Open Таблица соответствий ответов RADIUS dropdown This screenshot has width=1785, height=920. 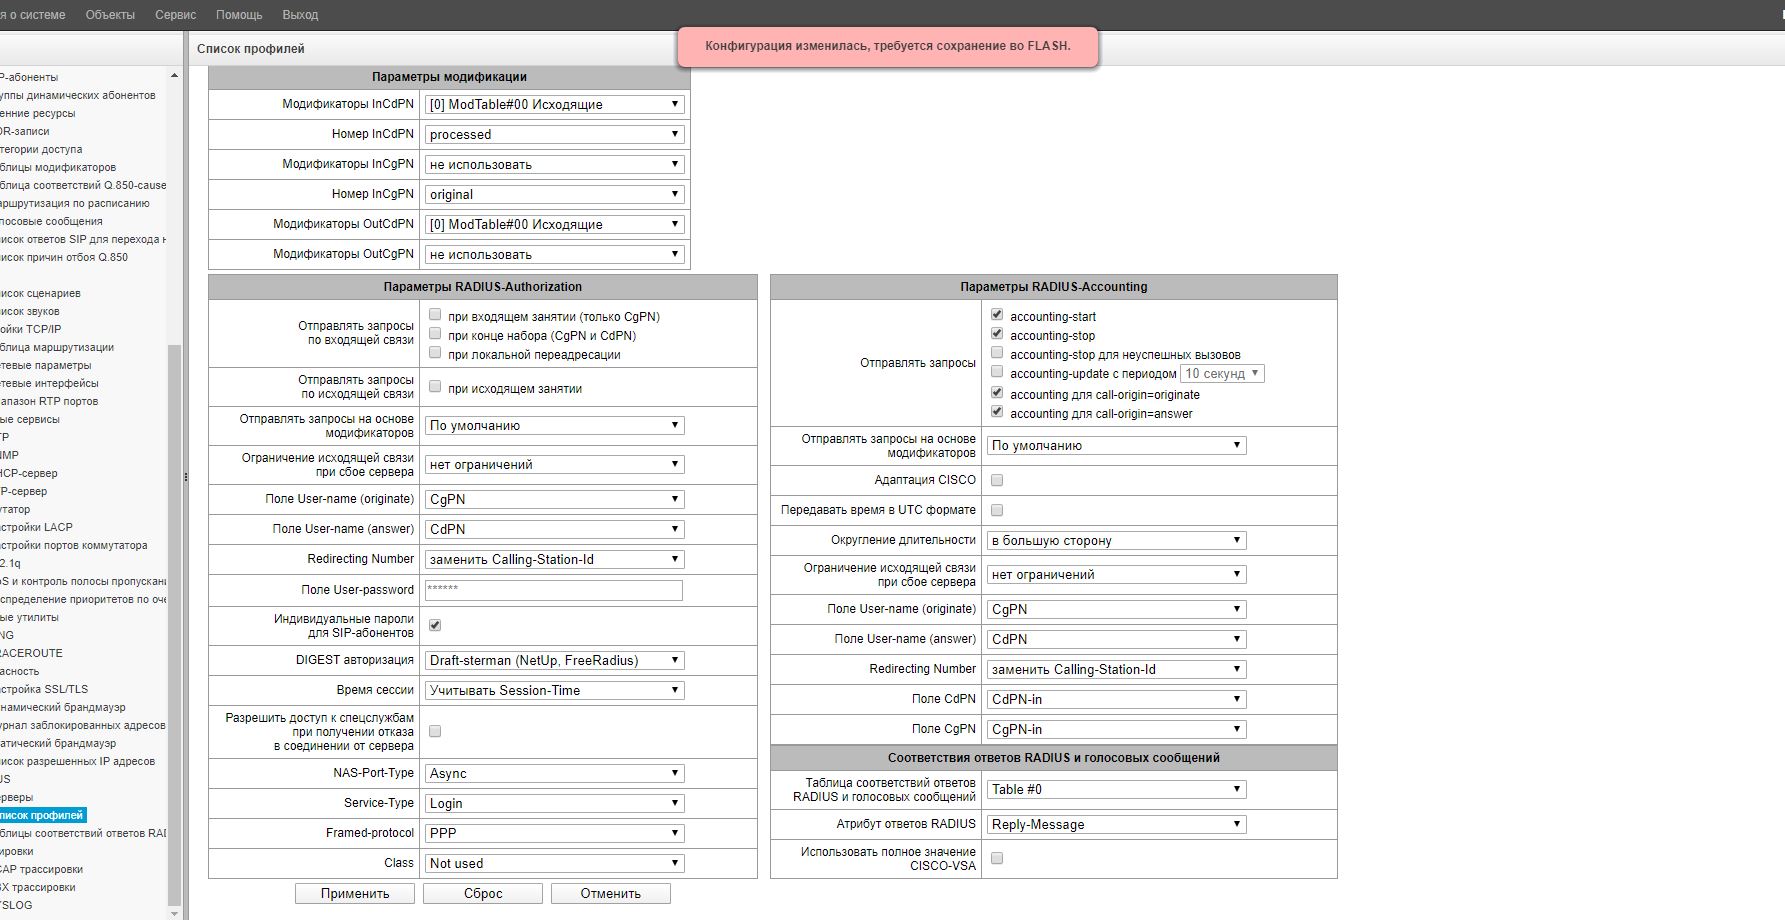(1117, 789)
